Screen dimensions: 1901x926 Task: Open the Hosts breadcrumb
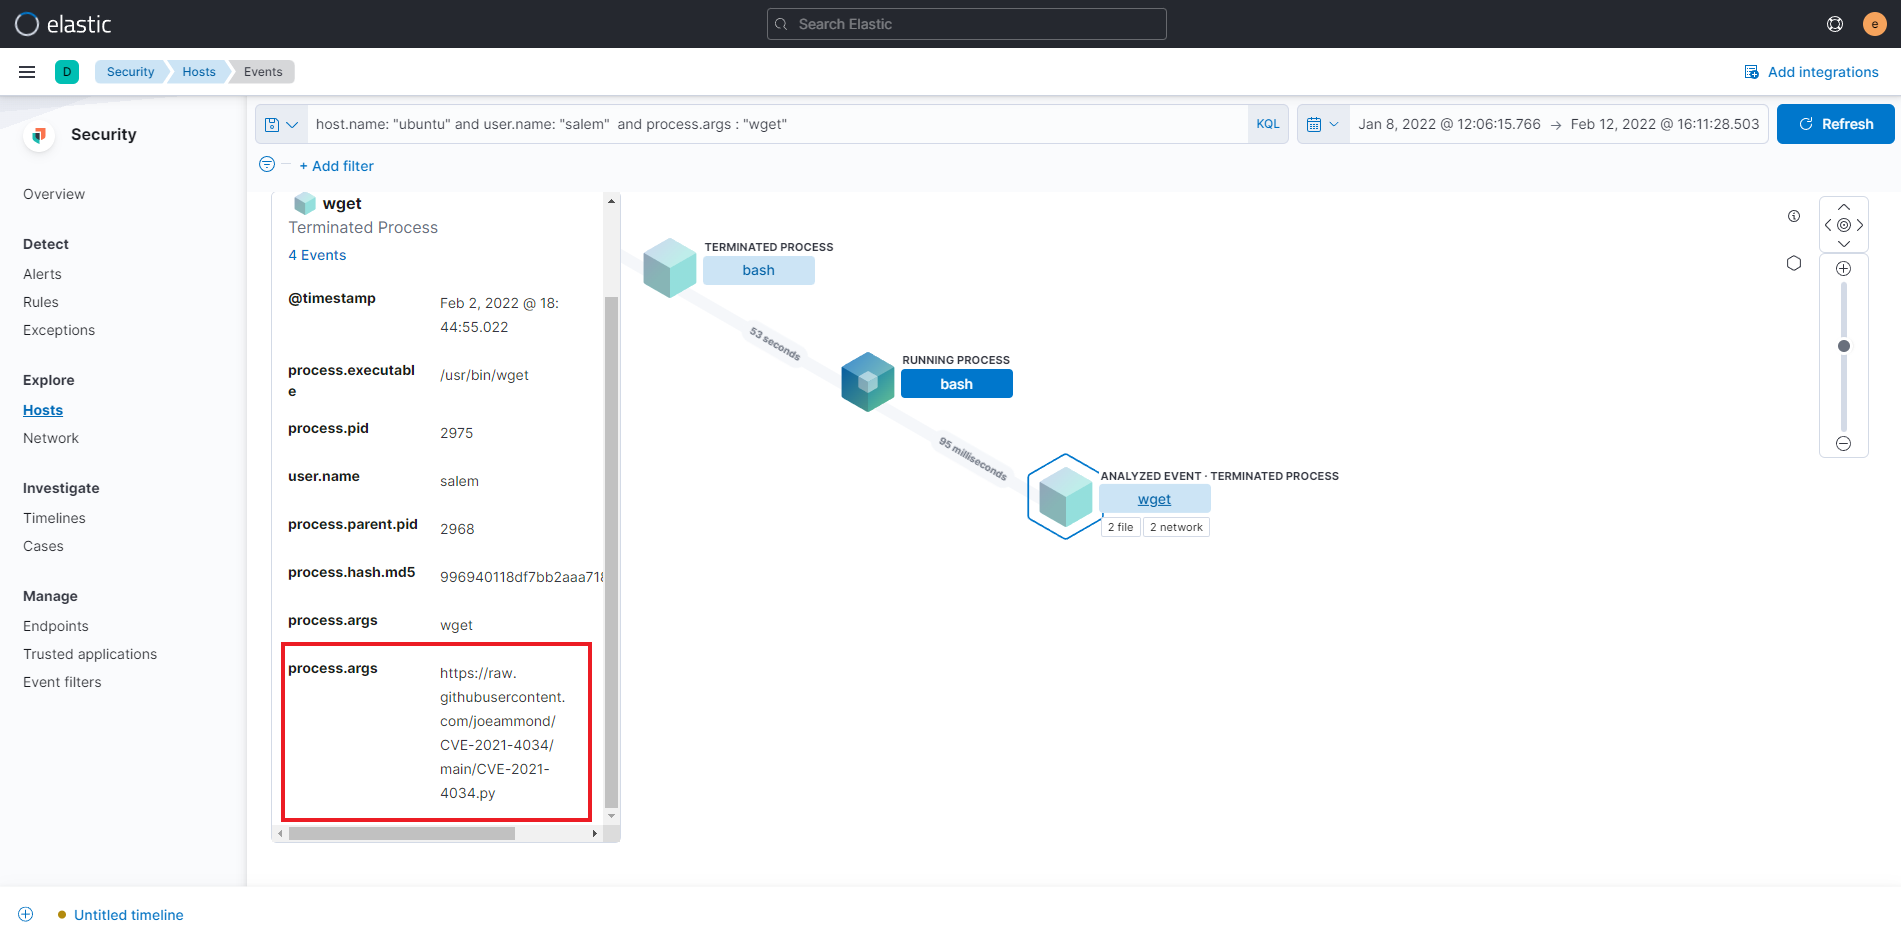198,72
